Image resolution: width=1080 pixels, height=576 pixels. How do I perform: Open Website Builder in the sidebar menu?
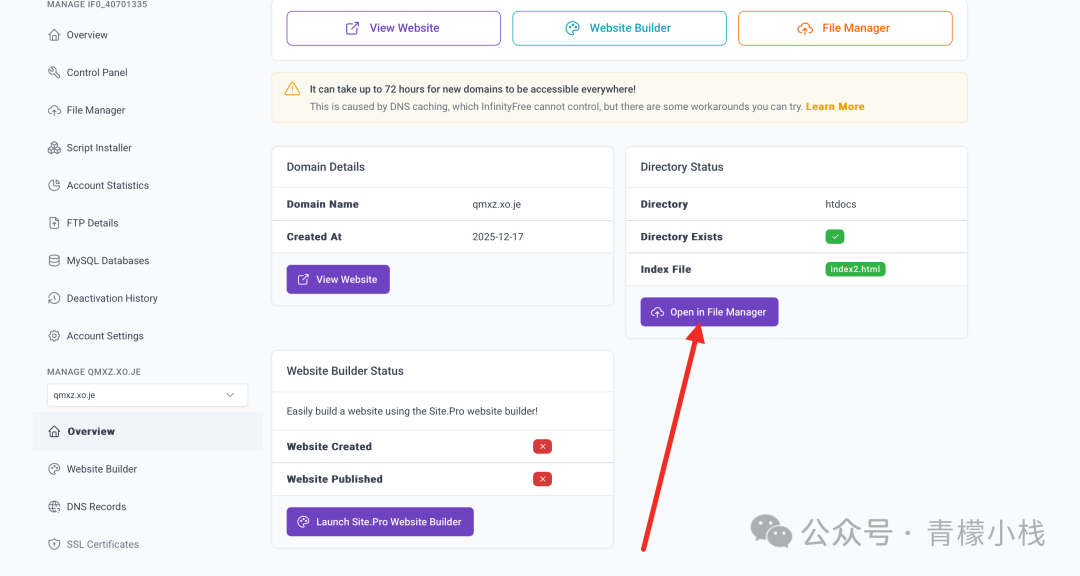[101, 469]
